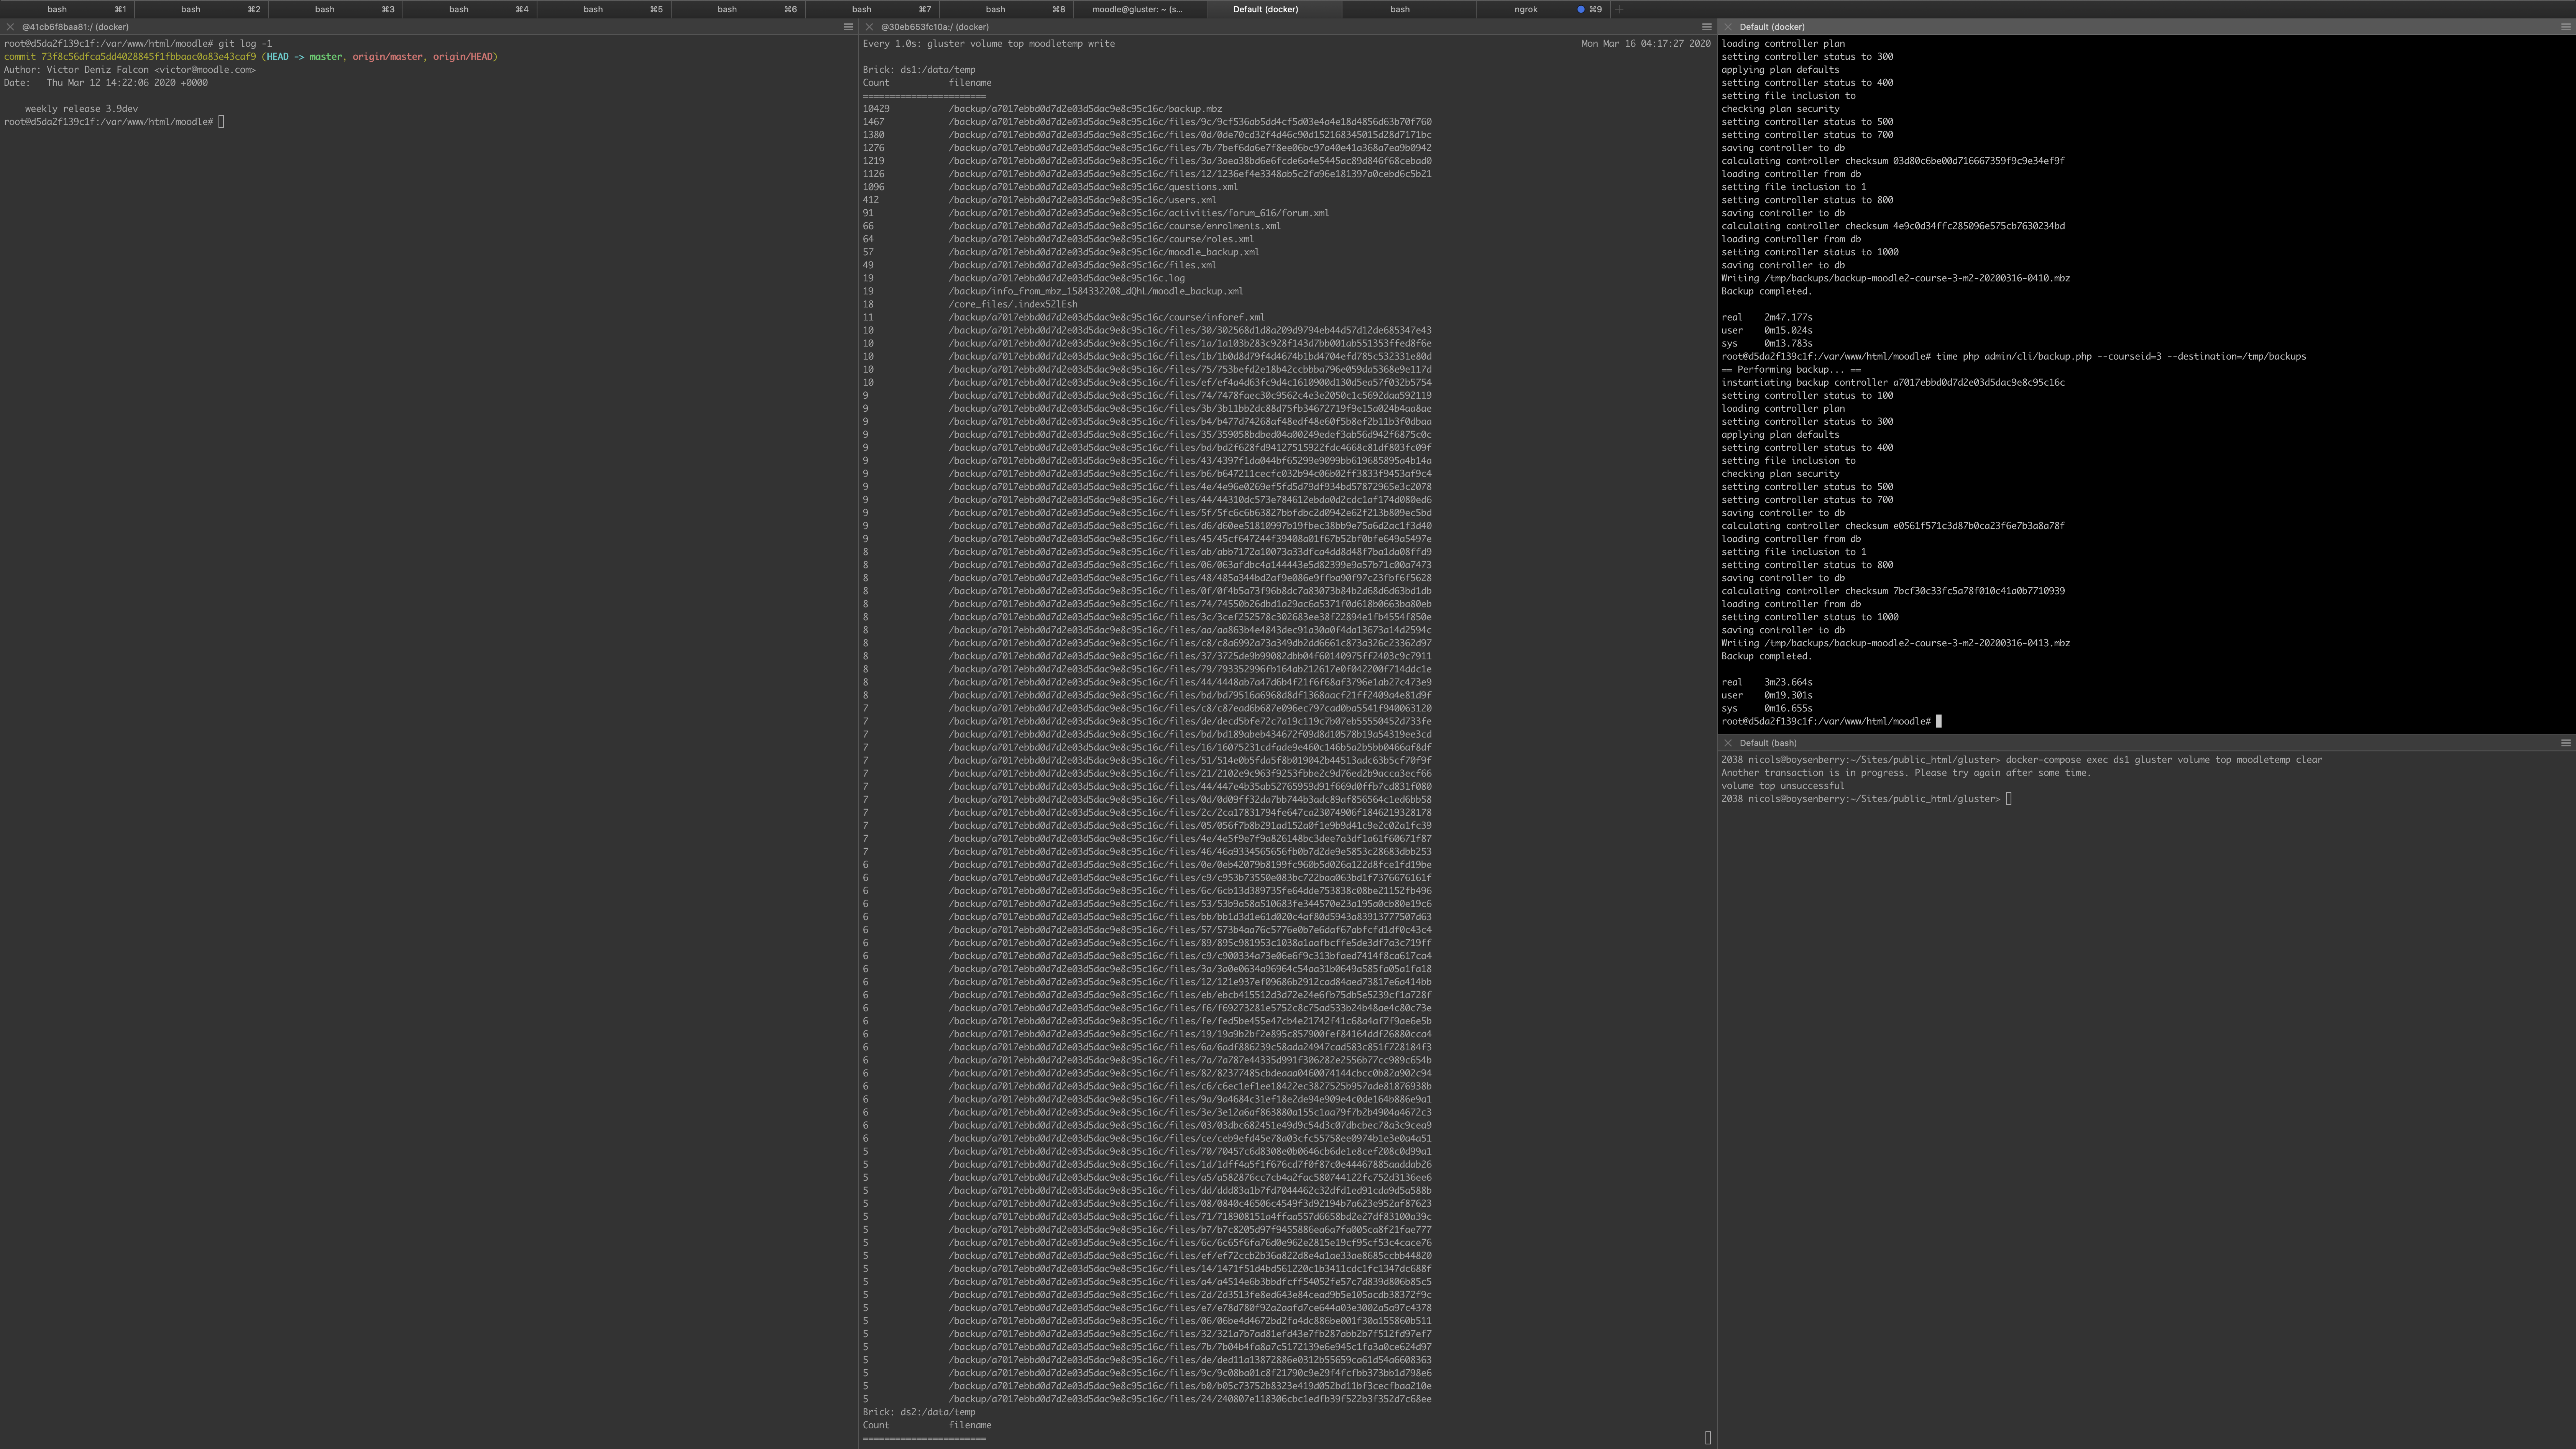Click the /core_files/.index52lEsh row

[x=970, y=304]
